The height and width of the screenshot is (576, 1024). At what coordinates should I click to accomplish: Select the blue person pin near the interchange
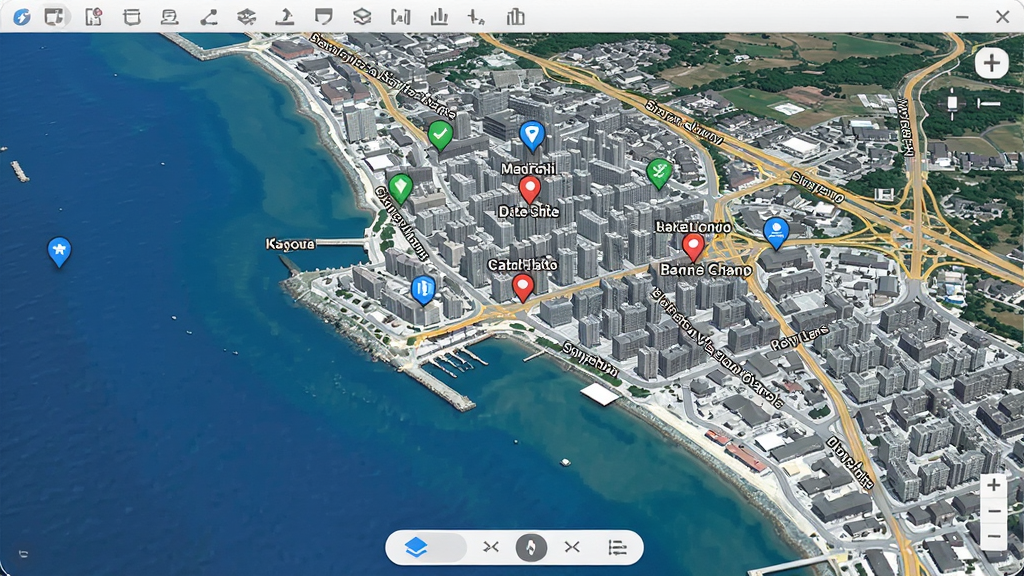tap(776, 234)
